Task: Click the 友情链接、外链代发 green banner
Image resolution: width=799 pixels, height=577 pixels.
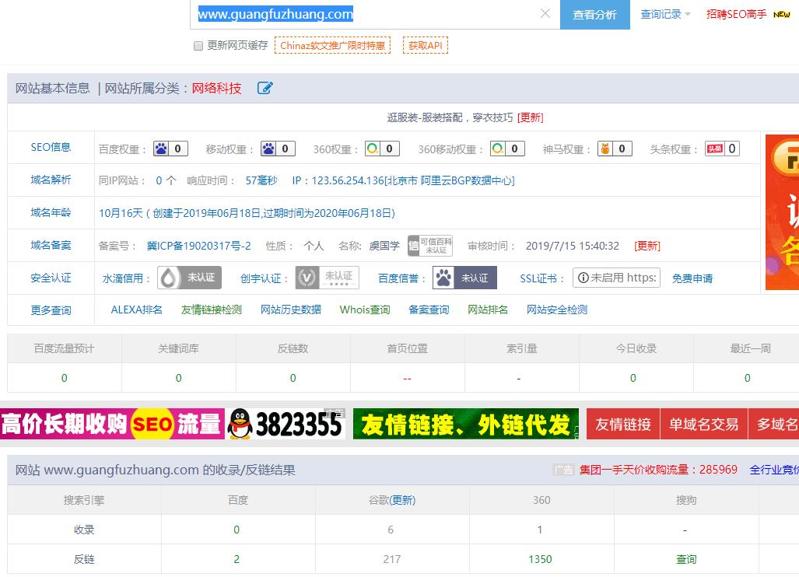Action: 466,424
